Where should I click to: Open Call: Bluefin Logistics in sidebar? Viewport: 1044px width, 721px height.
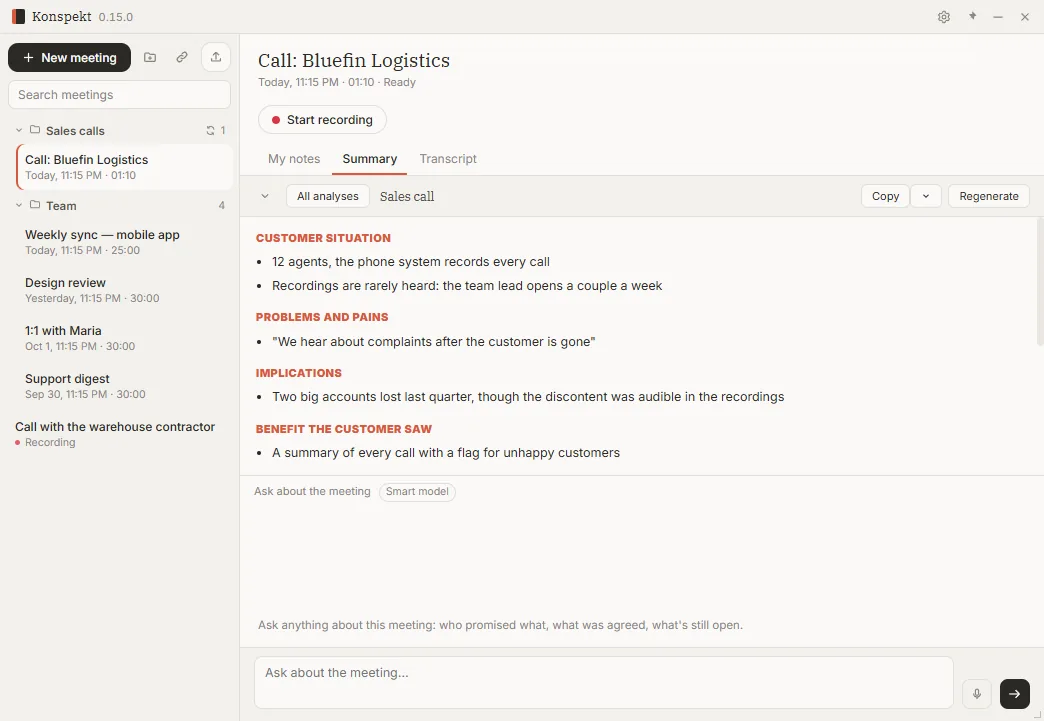pos(125,167)
